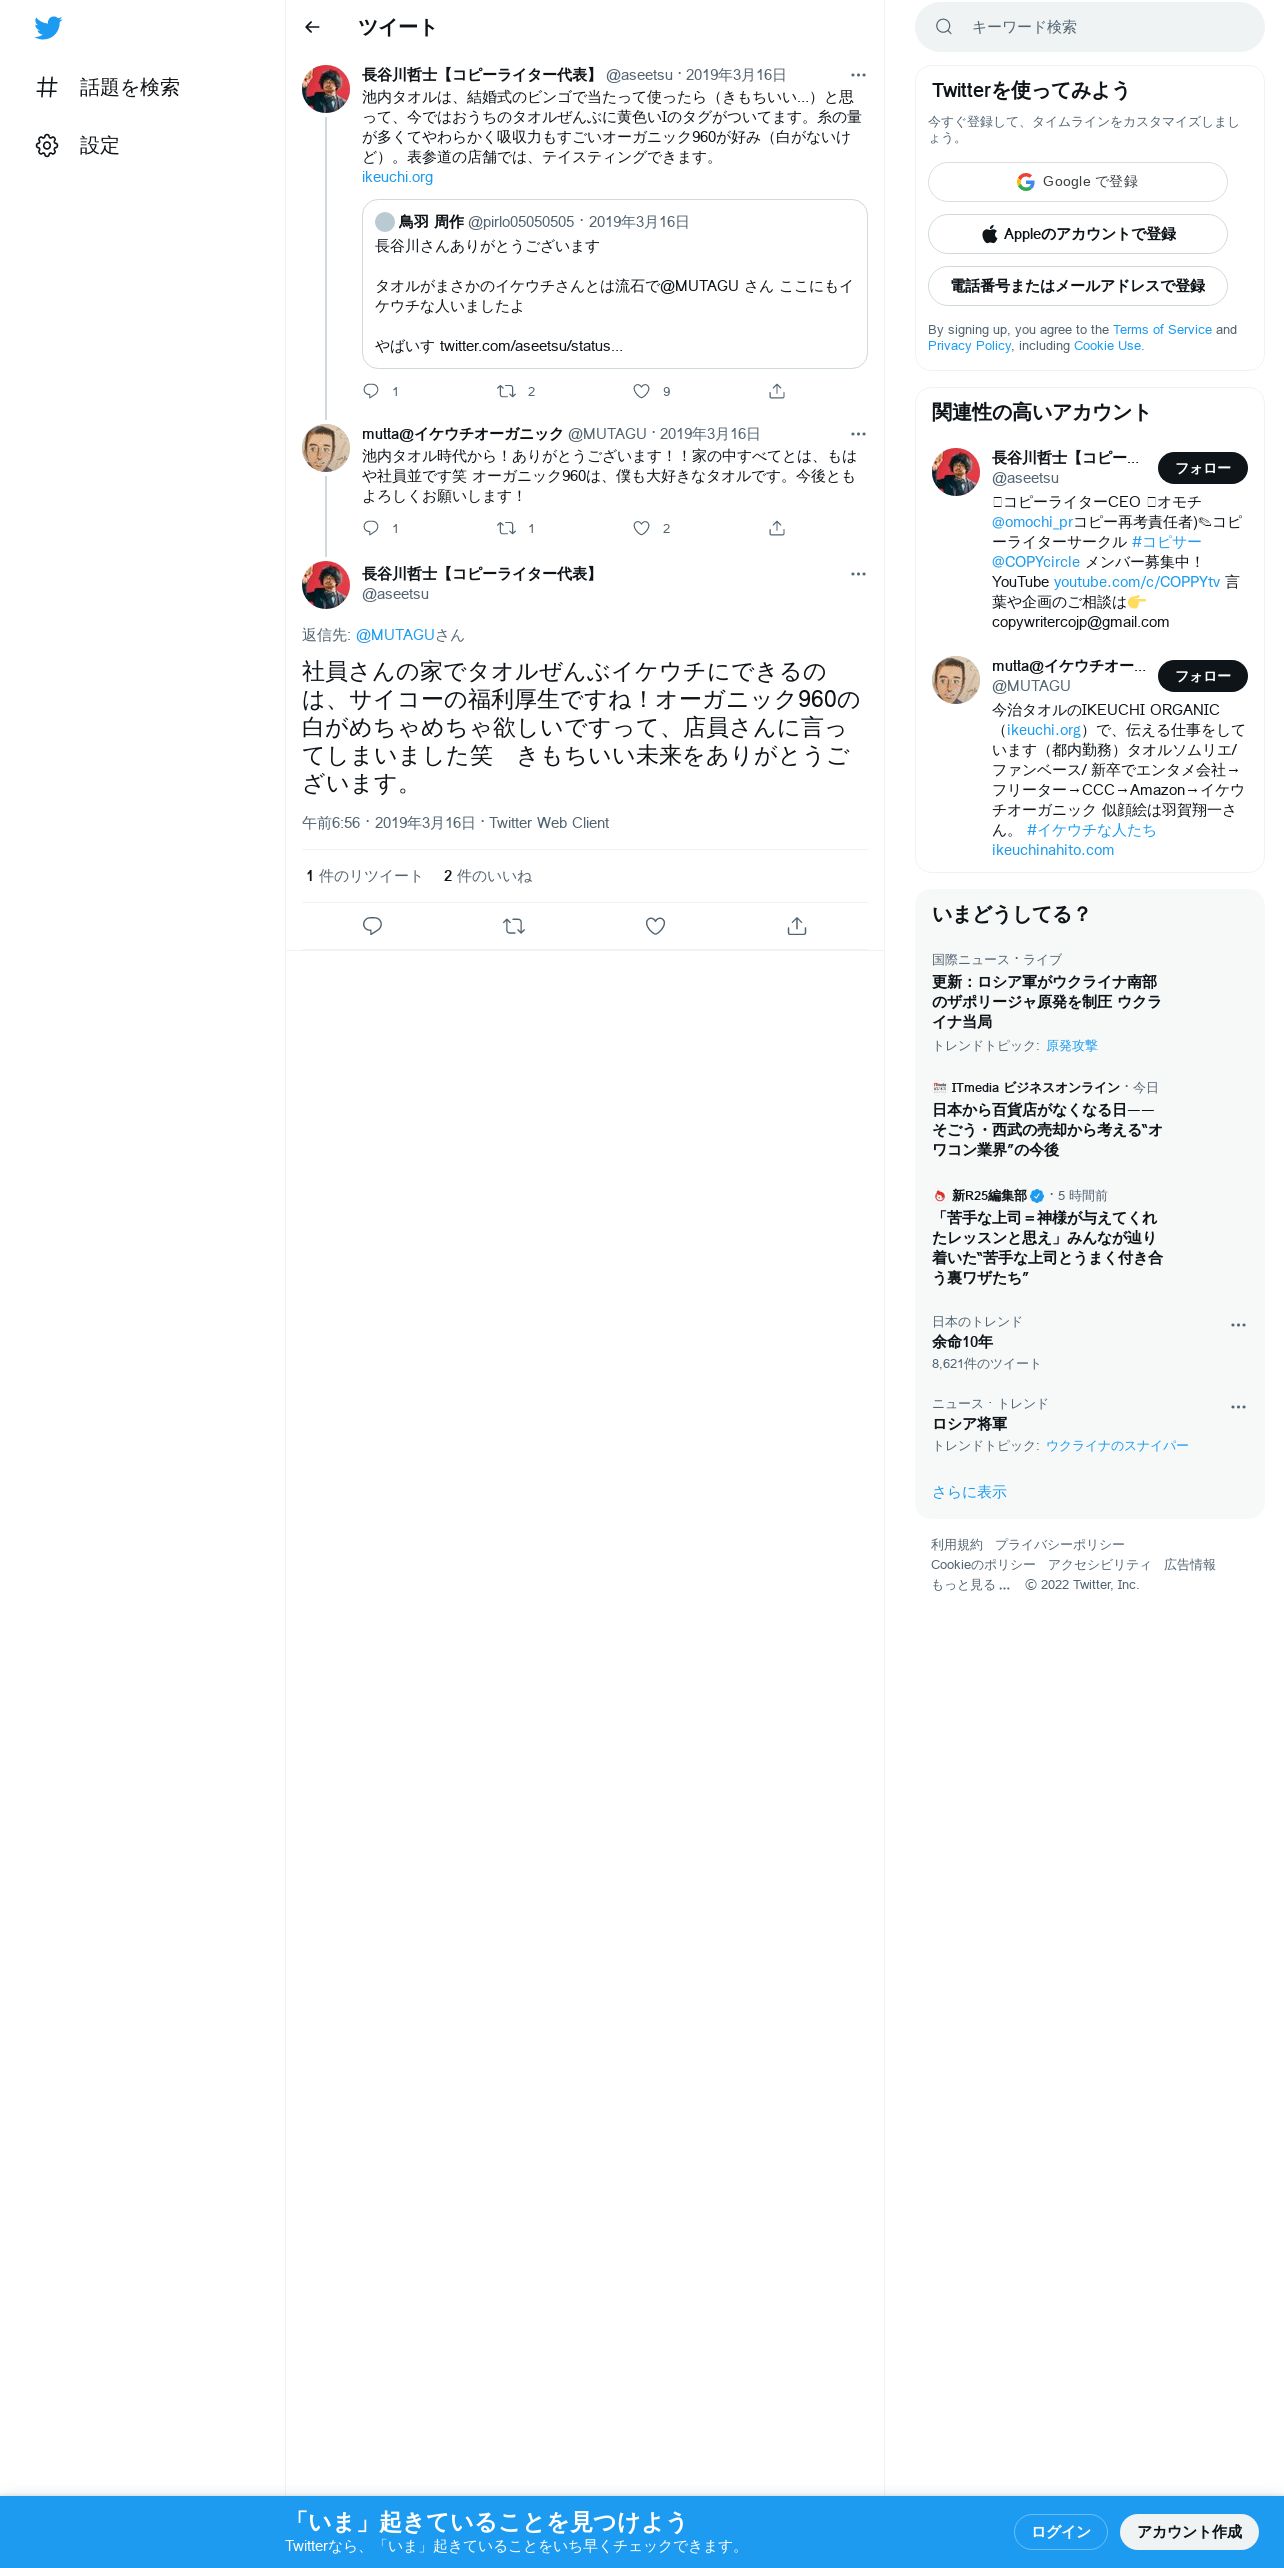Reply to the main tweet via bubble icon
Viewport: 1284px width, 2568px height.
pos(372,926)
